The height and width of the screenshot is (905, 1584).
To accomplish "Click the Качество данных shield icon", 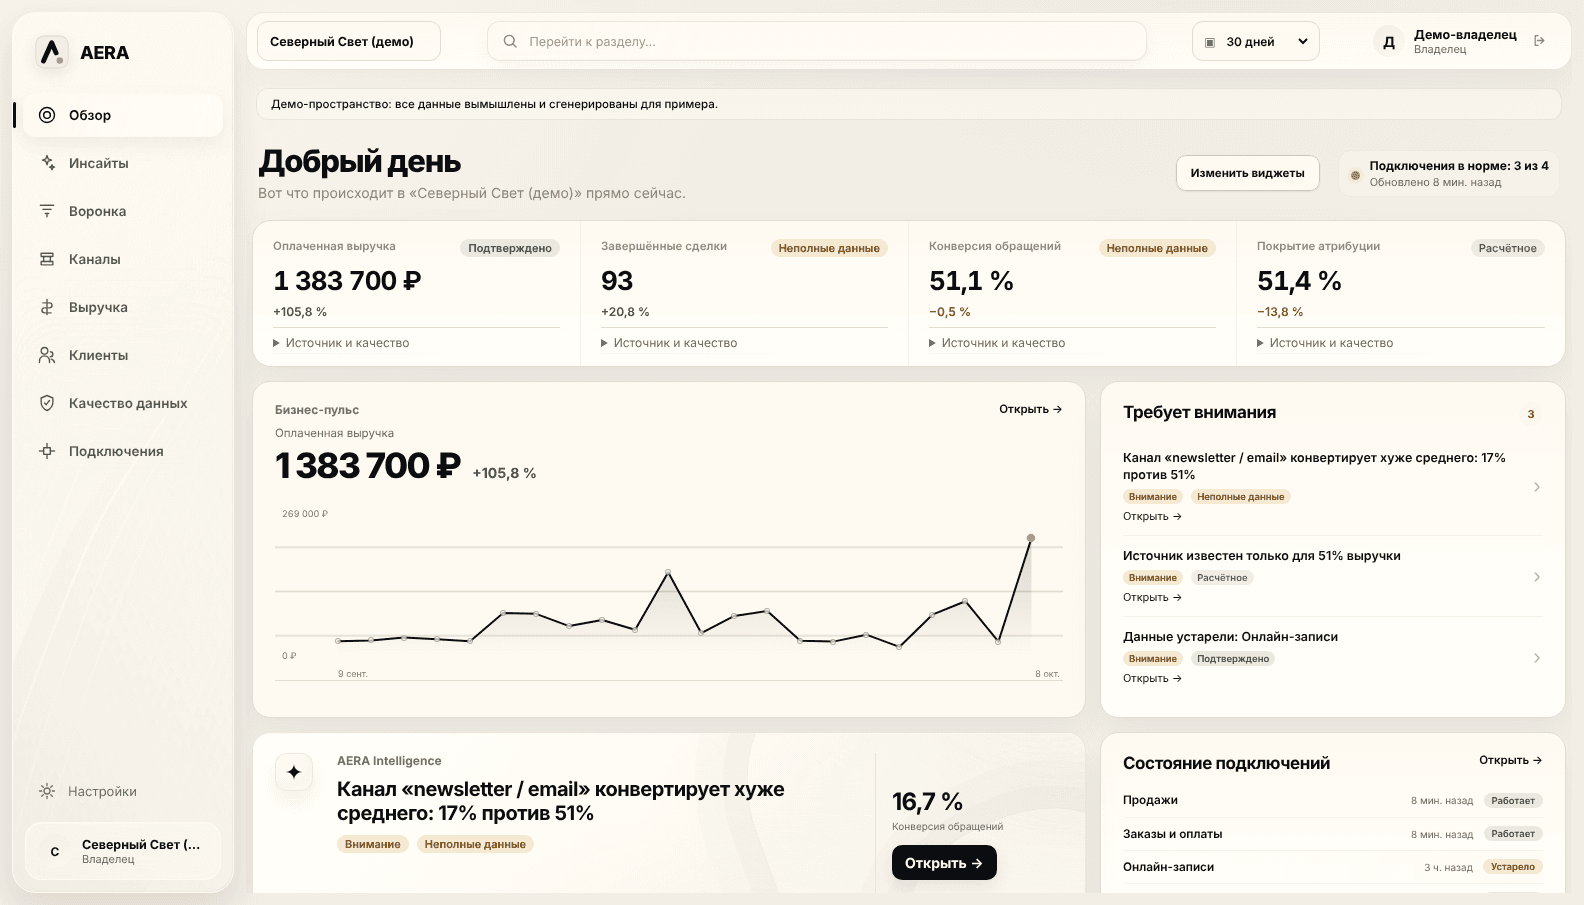I will [47, 403].
